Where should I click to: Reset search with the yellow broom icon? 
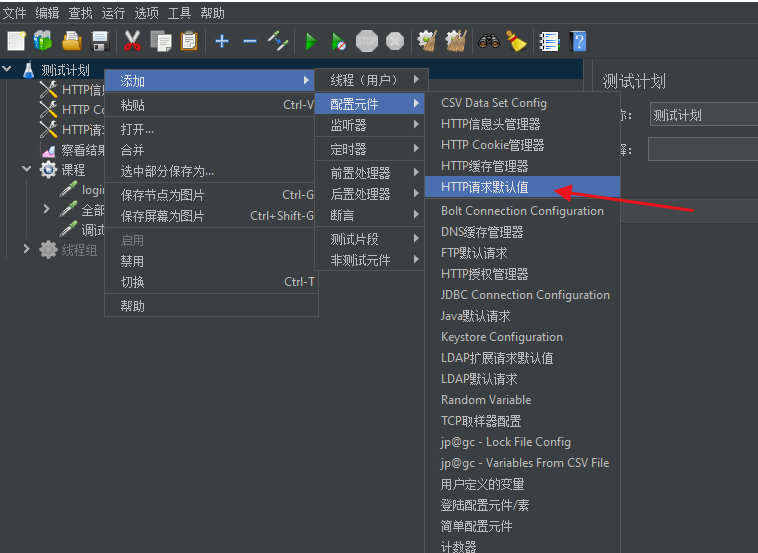[516, 41]
